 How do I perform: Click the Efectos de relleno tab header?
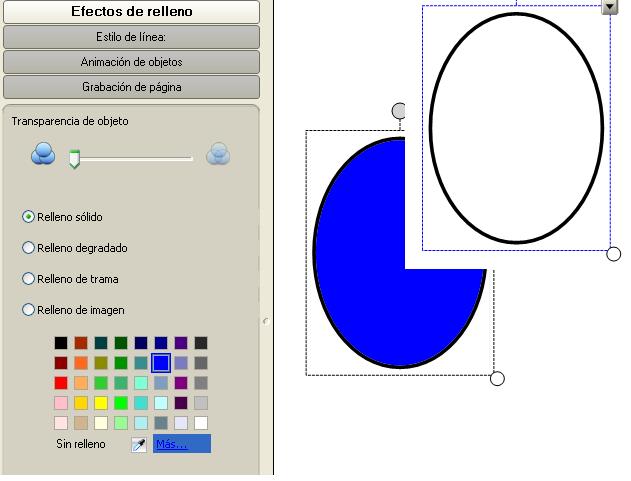pos(131,12)
